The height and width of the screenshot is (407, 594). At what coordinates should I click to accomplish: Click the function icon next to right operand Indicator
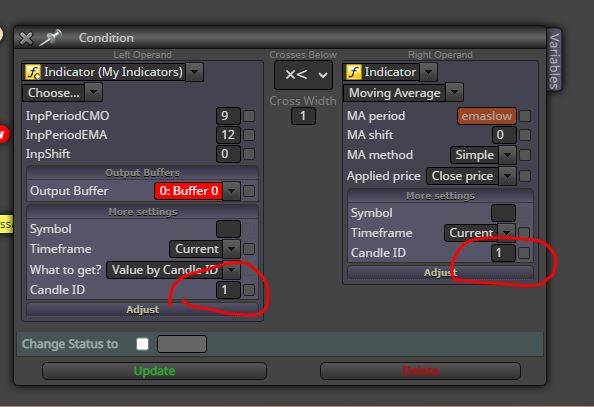click(x=353, y=72)
